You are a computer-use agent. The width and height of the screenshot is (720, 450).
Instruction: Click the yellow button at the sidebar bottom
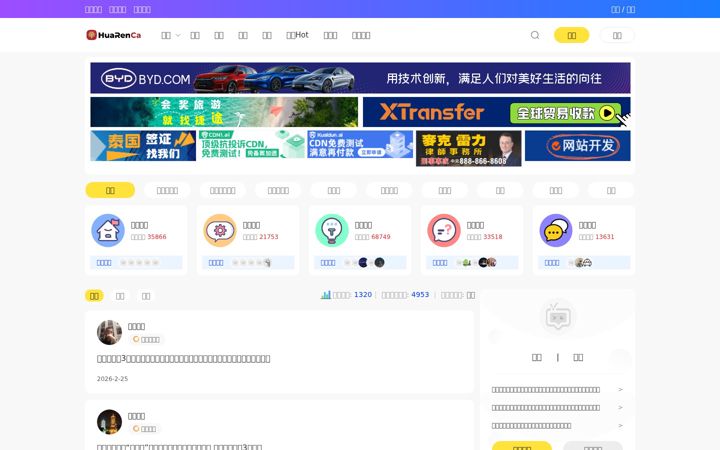[522, 446]
